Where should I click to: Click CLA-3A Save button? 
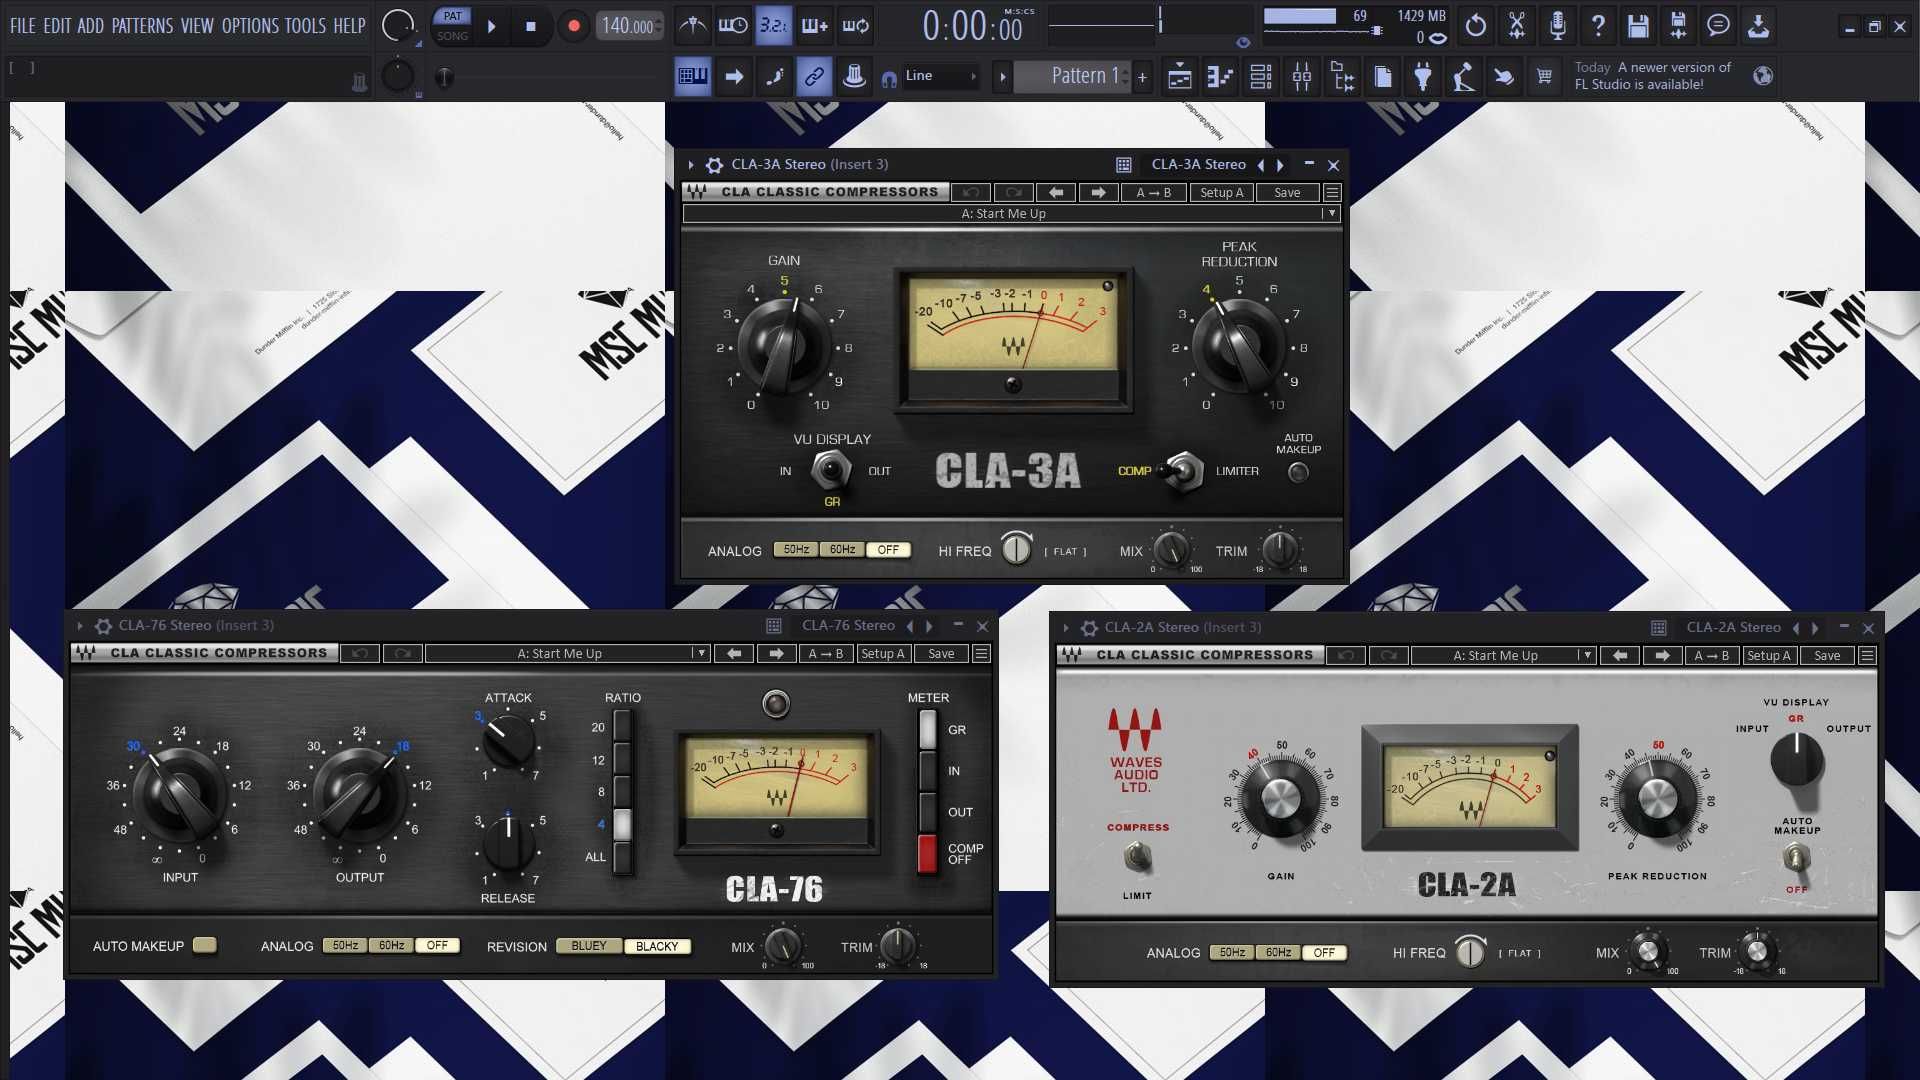coord(1287,193)
